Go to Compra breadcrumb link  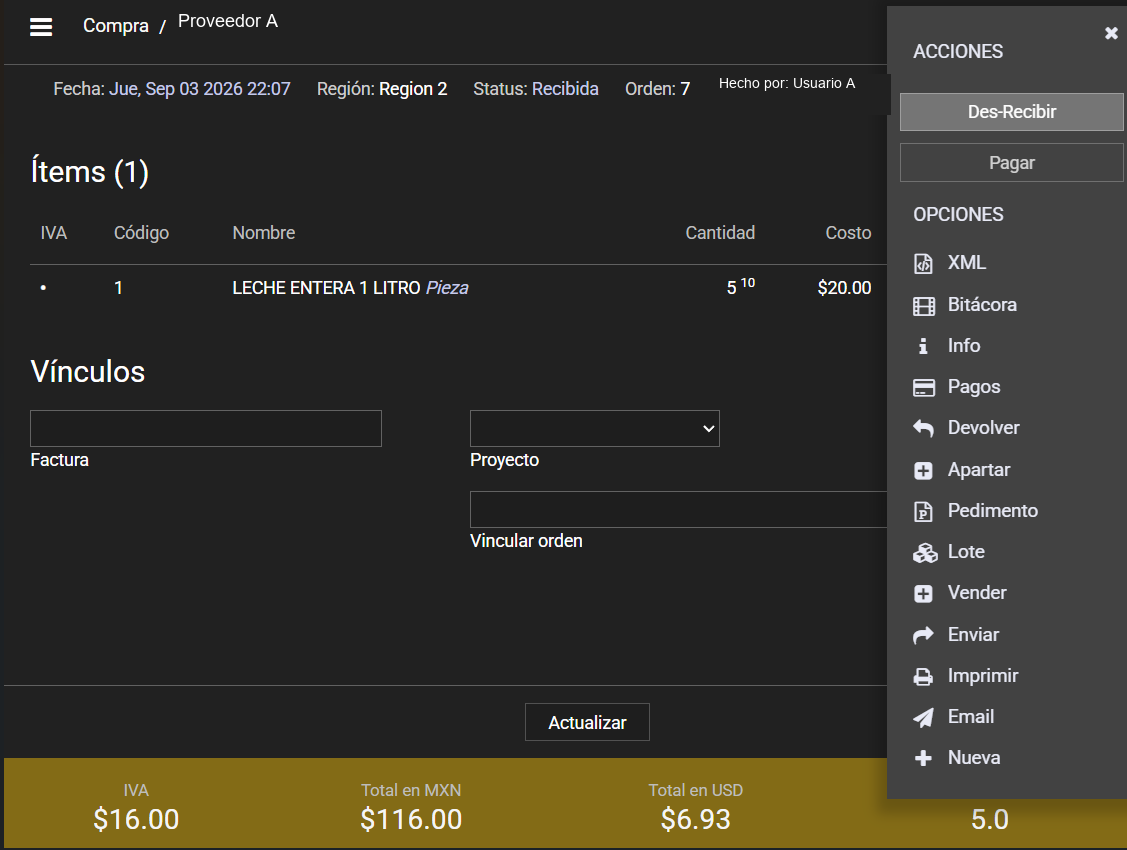coord(116,26)
